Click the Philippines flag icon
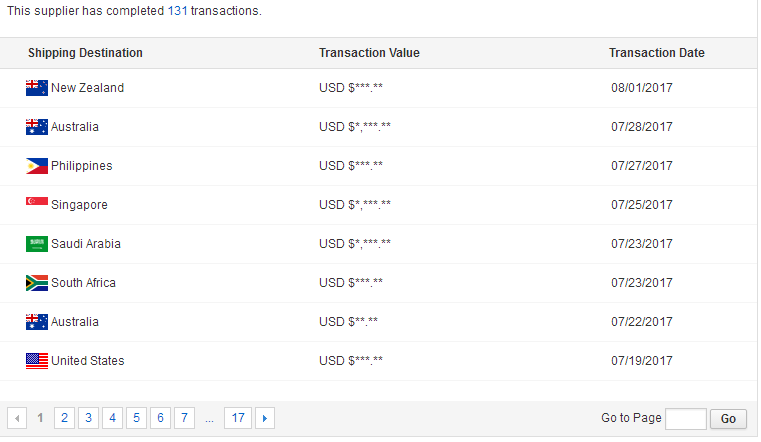This screenshot has height=442, width=761. (37, 166)
